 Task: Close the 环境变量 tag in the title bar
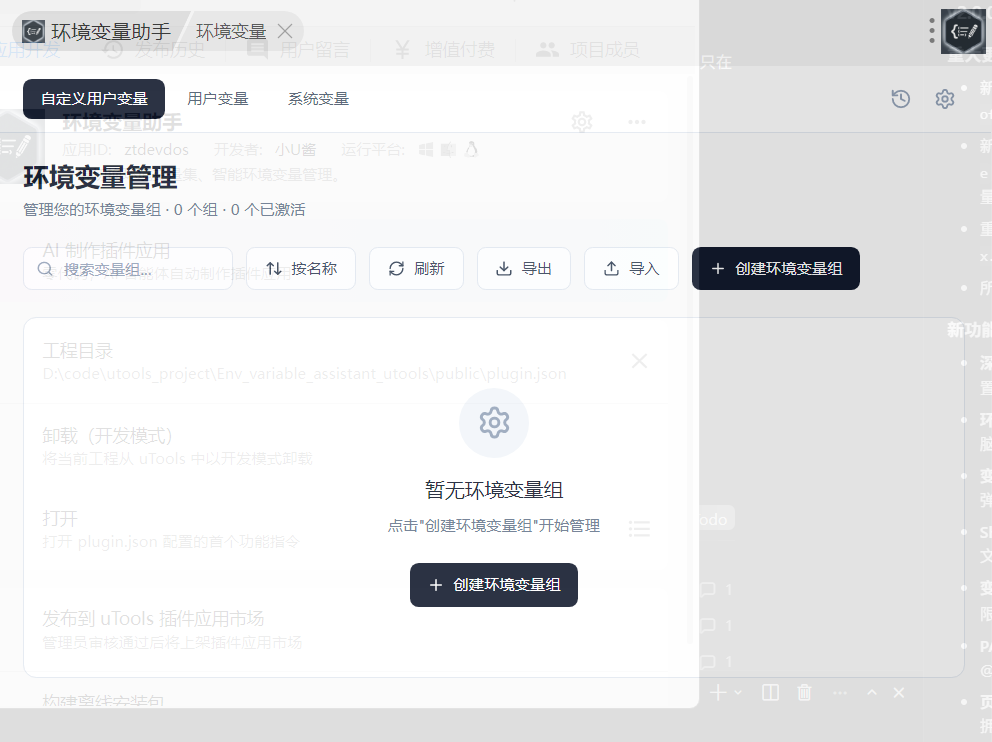pos(285,31)
